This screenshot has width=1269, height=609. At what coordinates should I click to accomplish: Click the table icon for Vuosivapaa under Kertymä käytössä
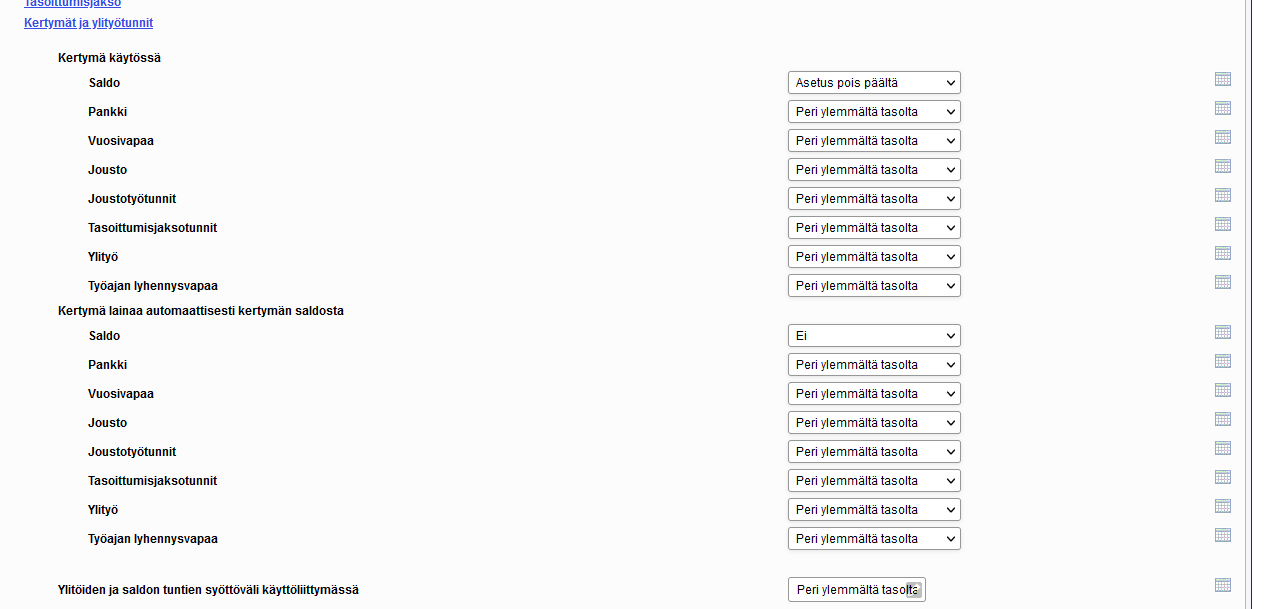[1222, 137]
